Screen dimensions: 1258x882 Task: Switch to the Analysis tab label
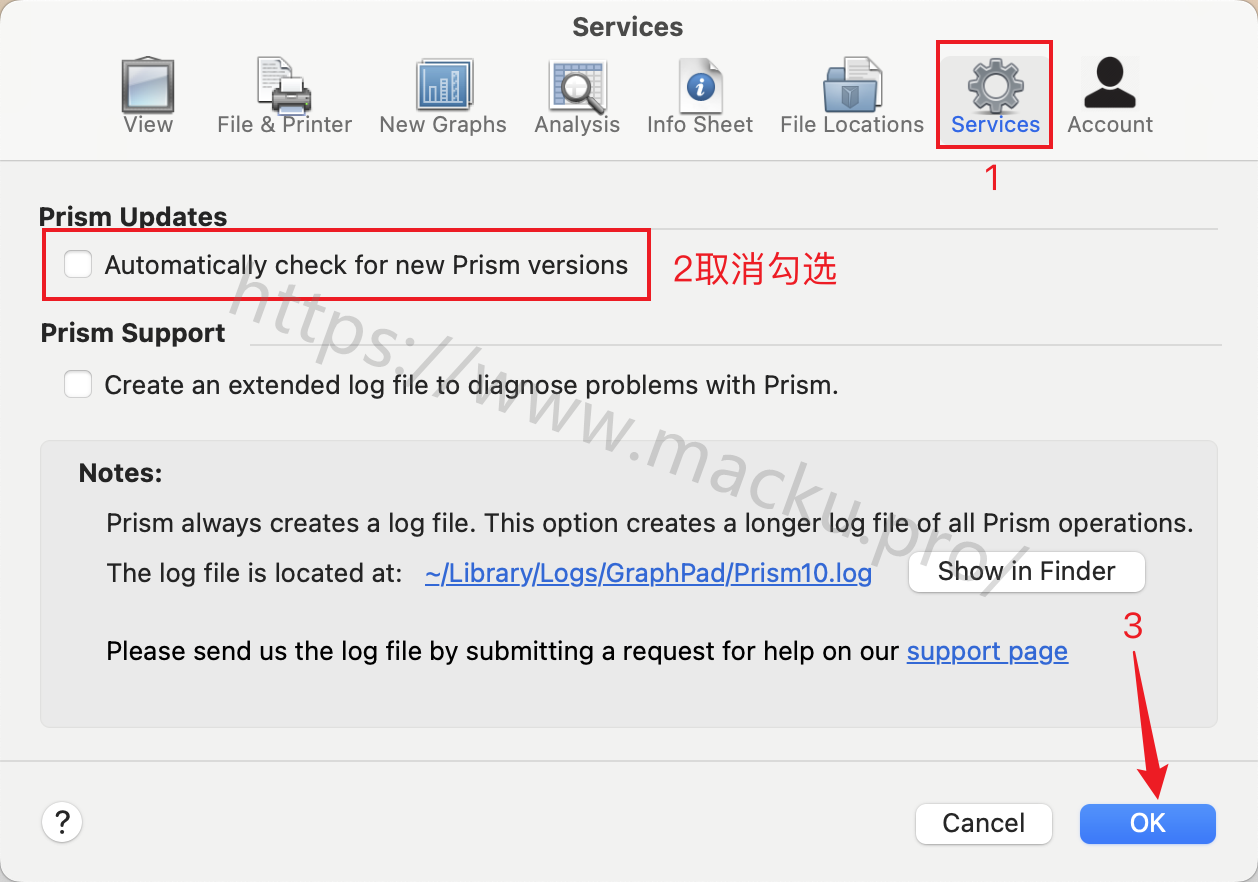point(577,125)
